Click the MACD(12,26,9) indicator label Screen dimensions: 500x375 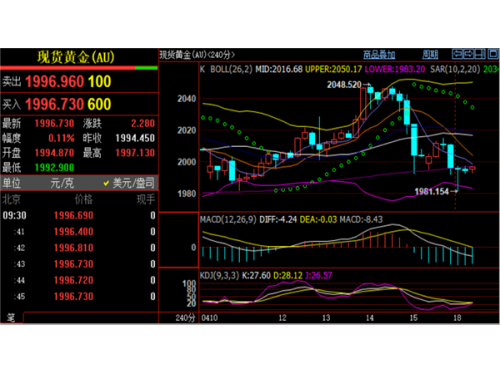[x=228, y=219]
